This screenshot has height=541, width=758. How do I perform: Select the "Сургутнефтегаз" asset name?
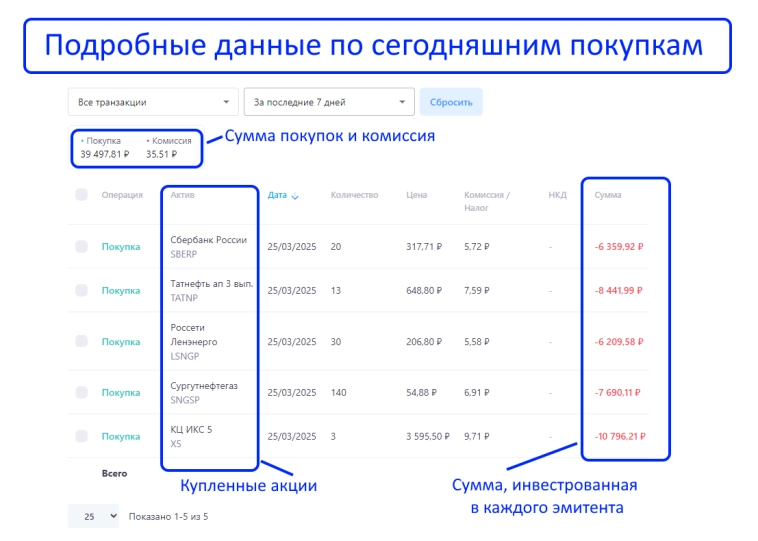pos(204,386)
